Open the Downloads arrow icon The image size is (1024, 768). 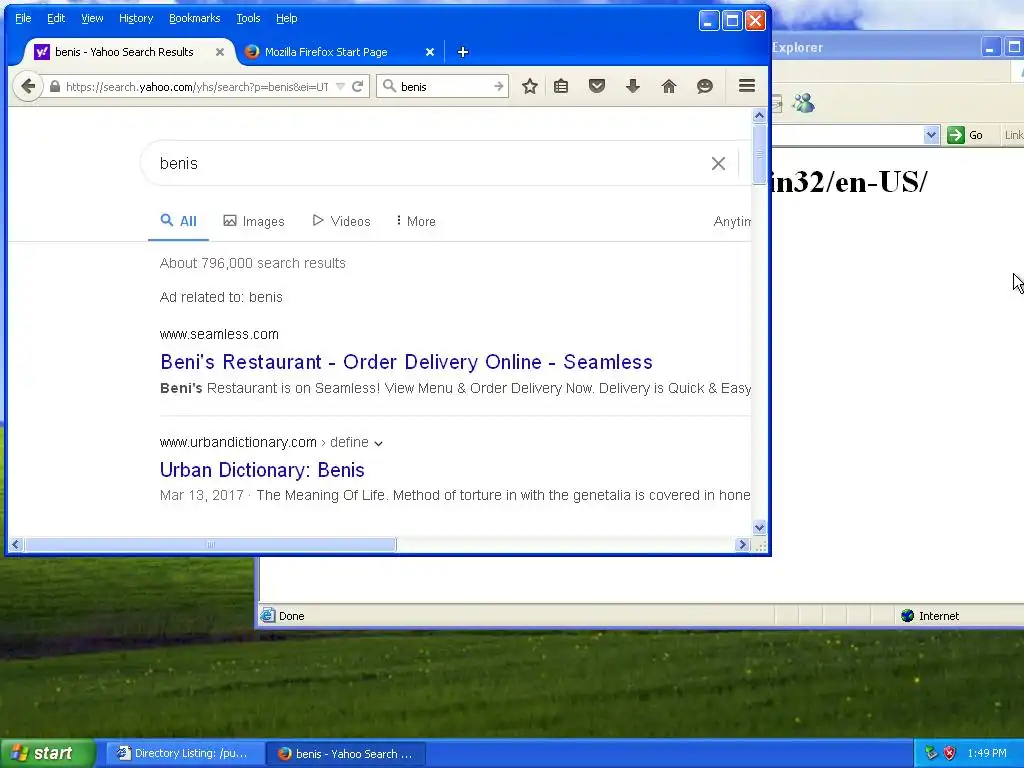tap(633, 86)
